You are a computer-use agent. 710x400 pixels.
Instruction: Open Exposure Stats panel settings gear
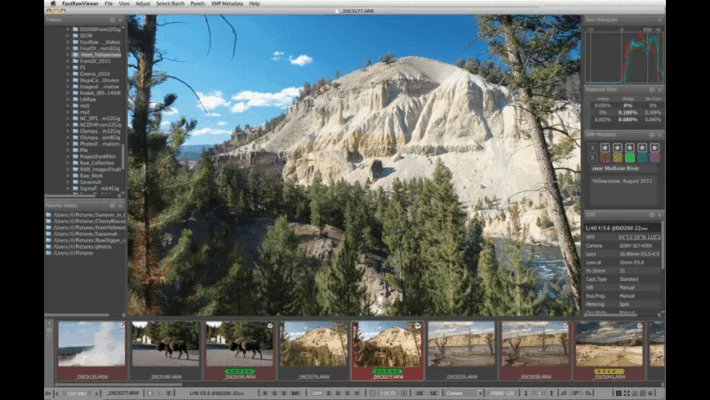pyautogui.click(x=652, y=90)
